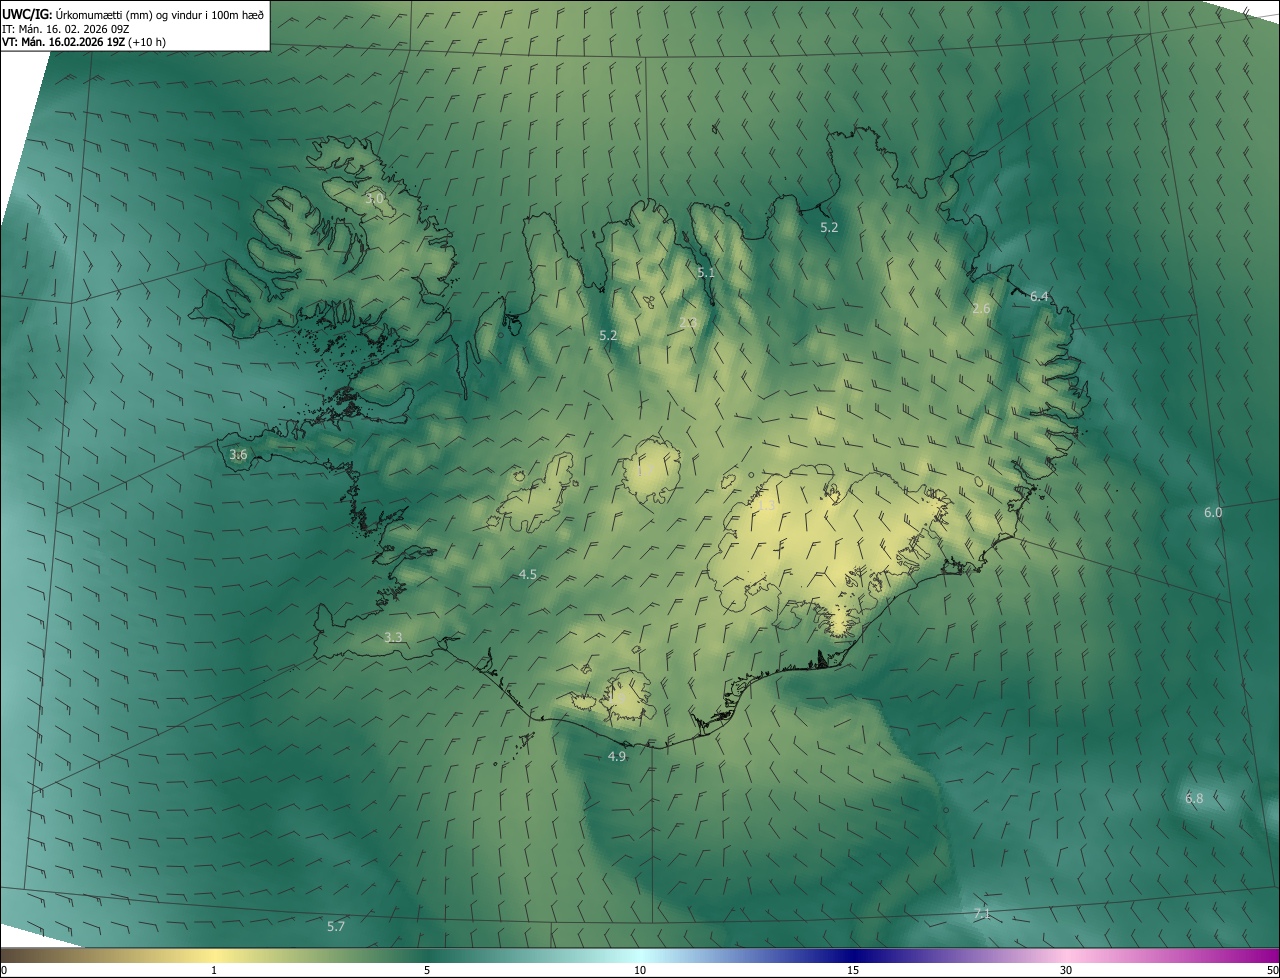Click the 5.1 precipitable water value

706,272
